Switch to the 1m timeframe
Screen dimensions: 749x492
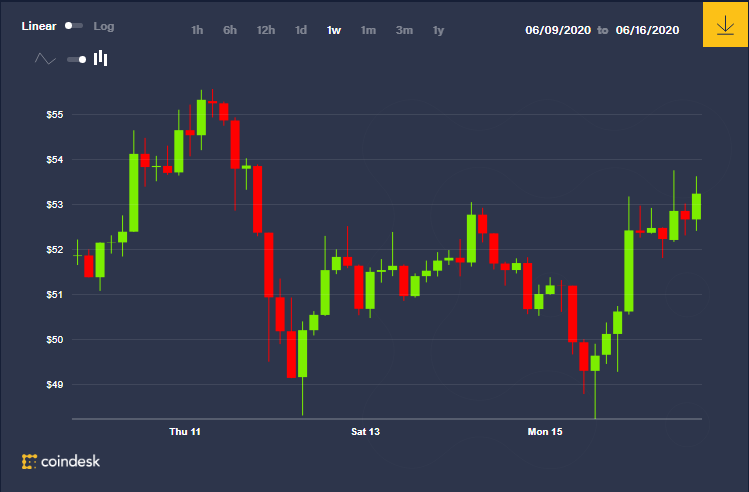coord(368,30)
